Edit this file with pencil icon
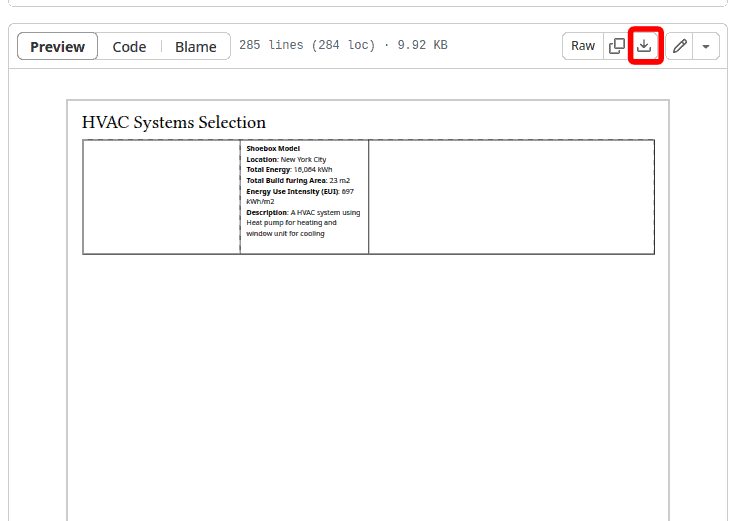 pos(680,46)
